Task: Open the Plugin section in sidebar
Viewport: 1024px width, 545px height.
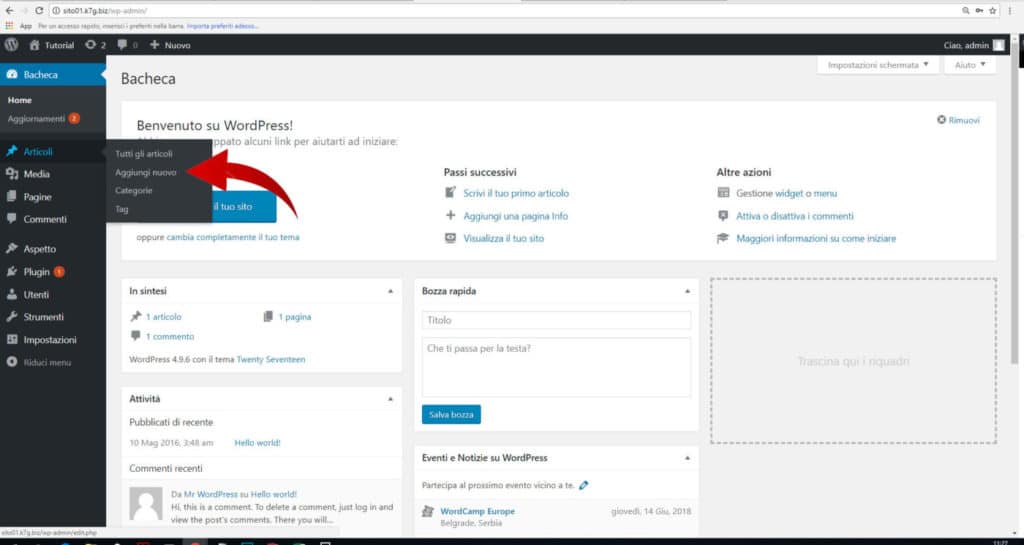Action: coord(37,272)
